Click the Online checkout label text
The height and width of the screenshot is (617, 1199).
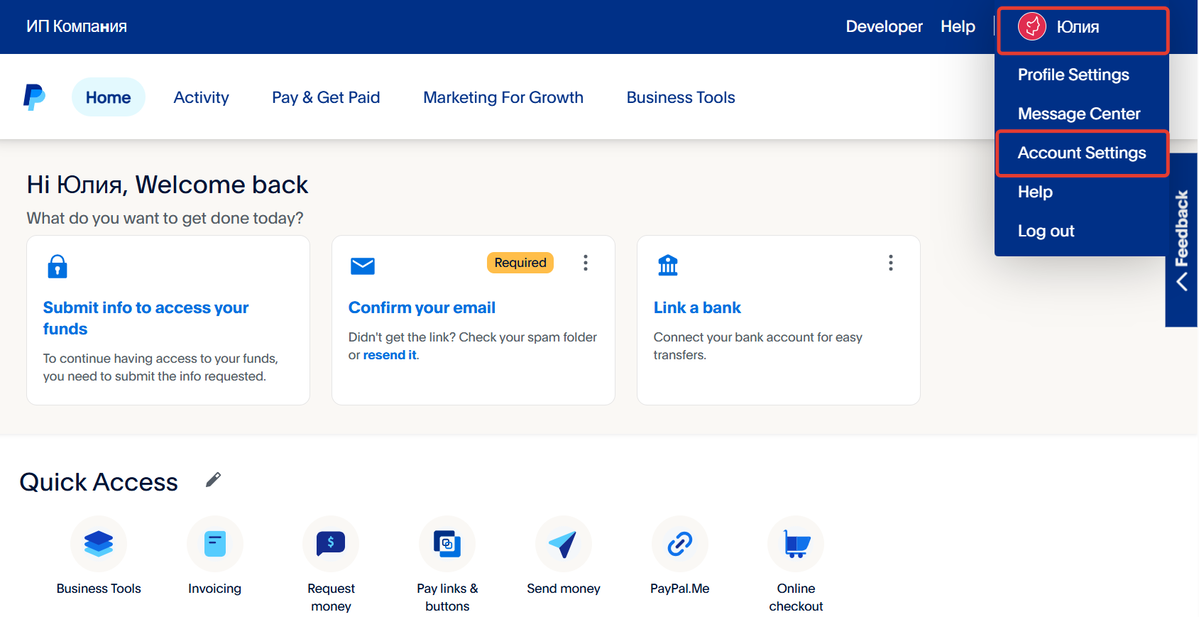[x=796, y=597]
